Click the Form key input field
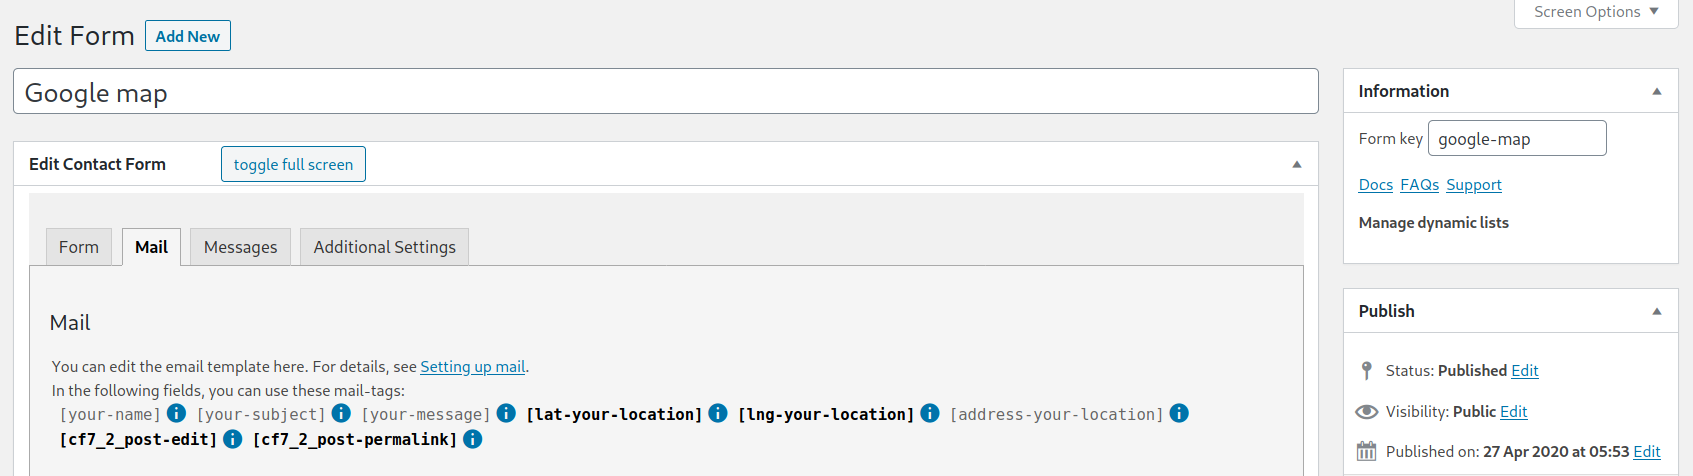Image resolution: width=1693 pixels, height=476 pixels. point(1517,138)
